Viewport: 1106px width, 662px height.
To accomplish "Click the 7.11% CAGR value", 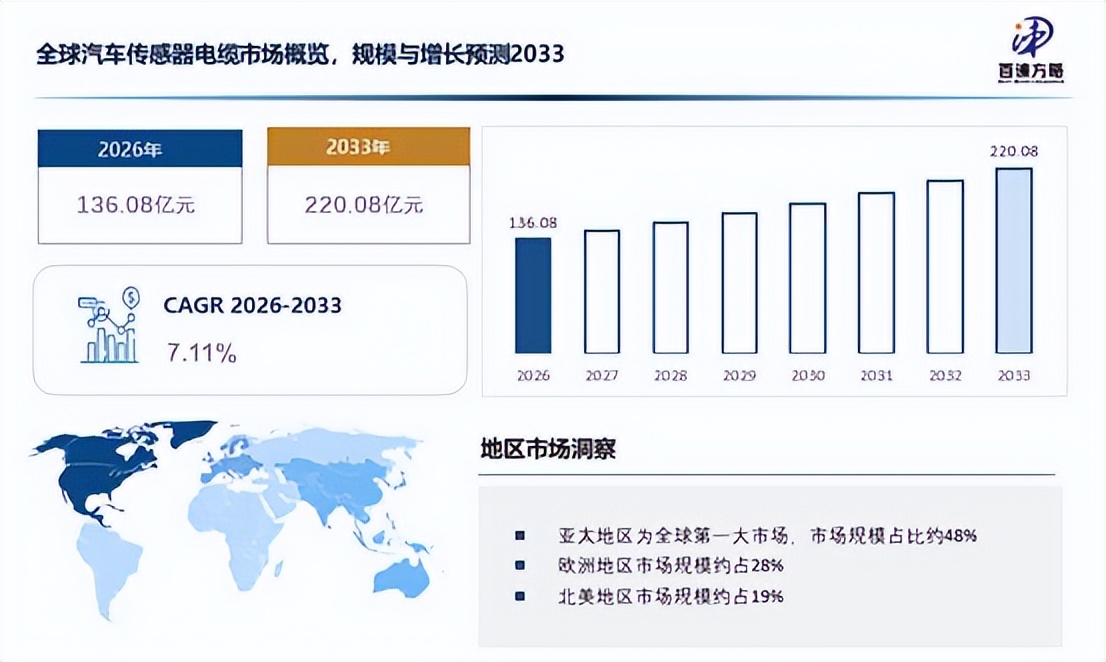I will click(201, 353).
